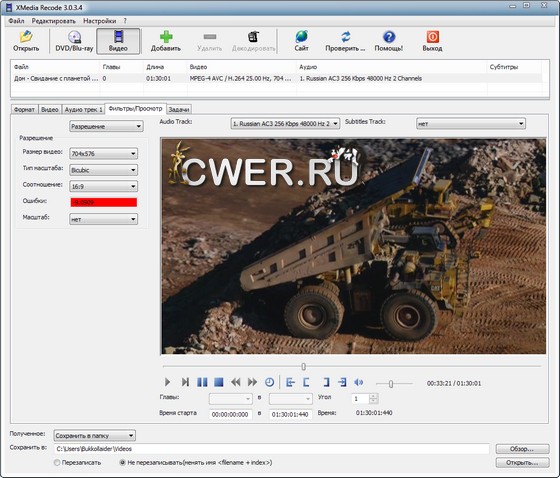Open the Сайт globe icon
The image size is (560, 478).
click(x=301, y=41)
